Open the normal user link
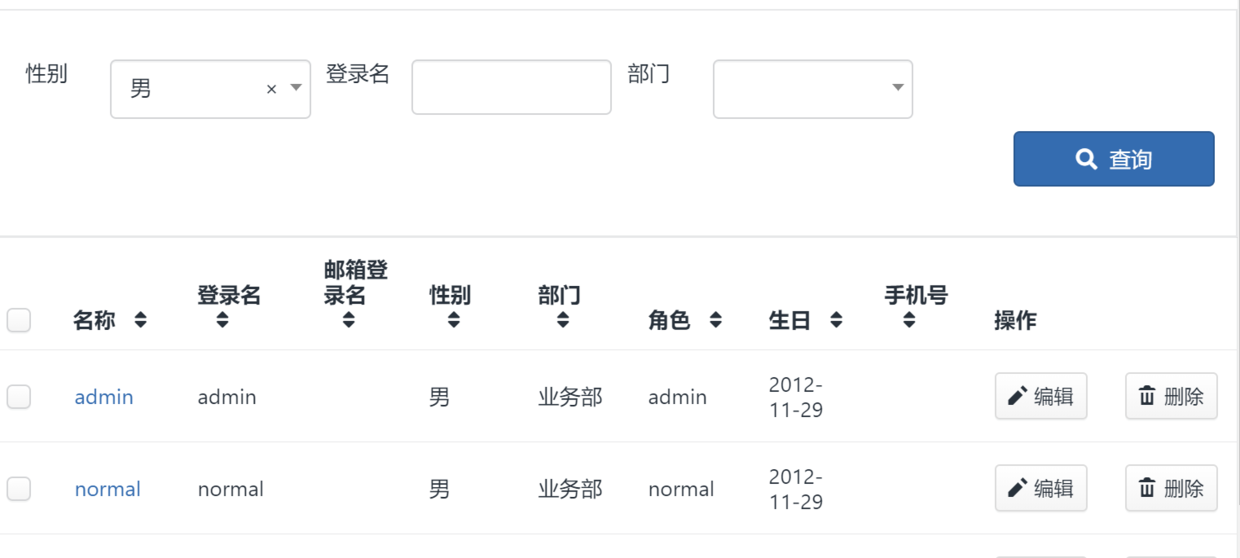Viewport: 1240px width, 558px height. [x=108, y=489]
